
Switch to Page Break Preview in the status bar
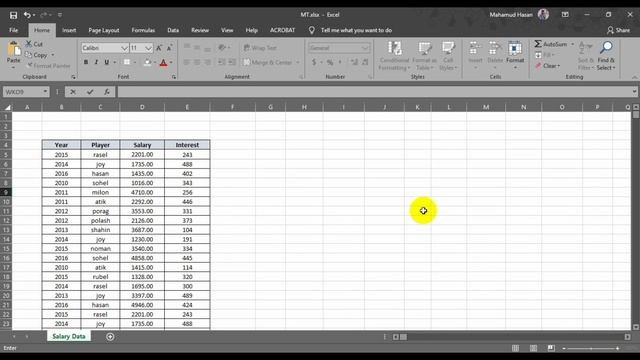point(551,348)
